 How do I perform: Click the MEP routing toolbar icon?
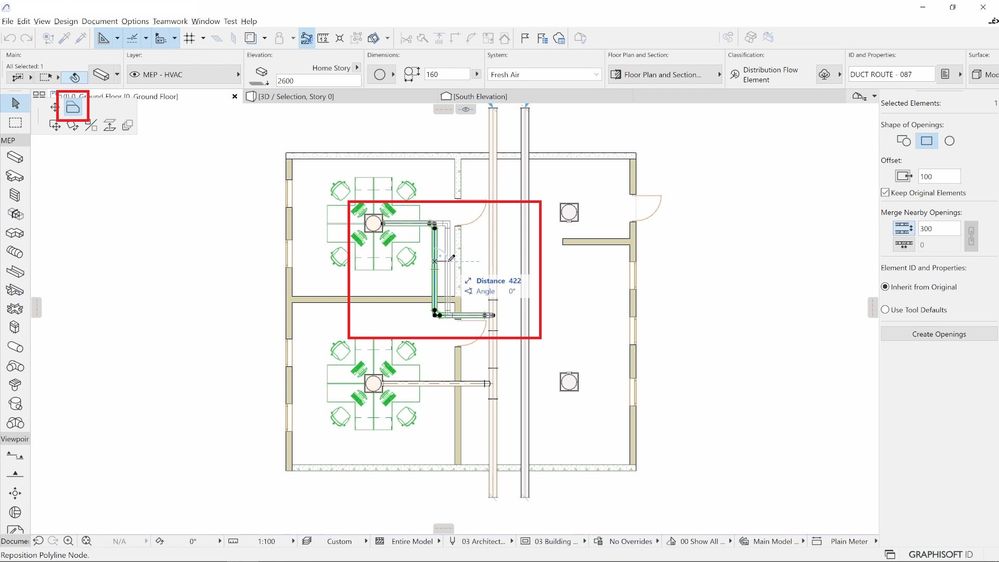pos(306,38)
